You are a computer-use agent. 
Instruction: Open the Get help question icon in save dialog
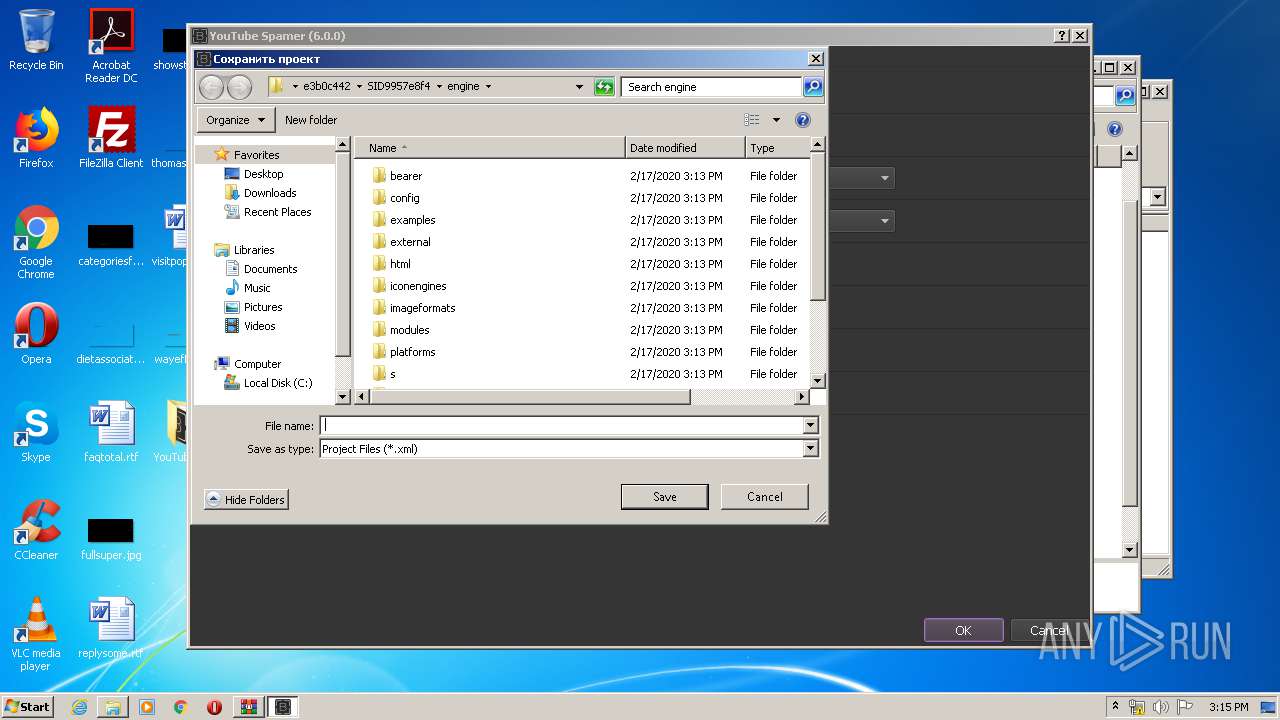[x=802, y=120]
